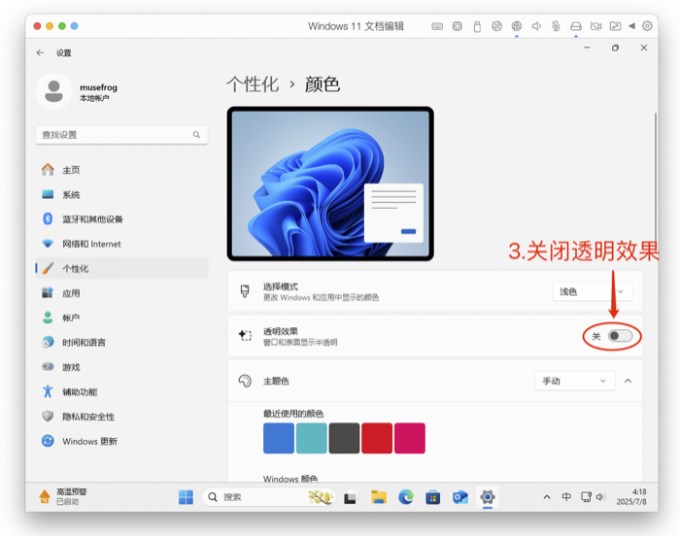Toggle the transparency effects switch
This screenshot has width=680, height=536.
point(620,336)
